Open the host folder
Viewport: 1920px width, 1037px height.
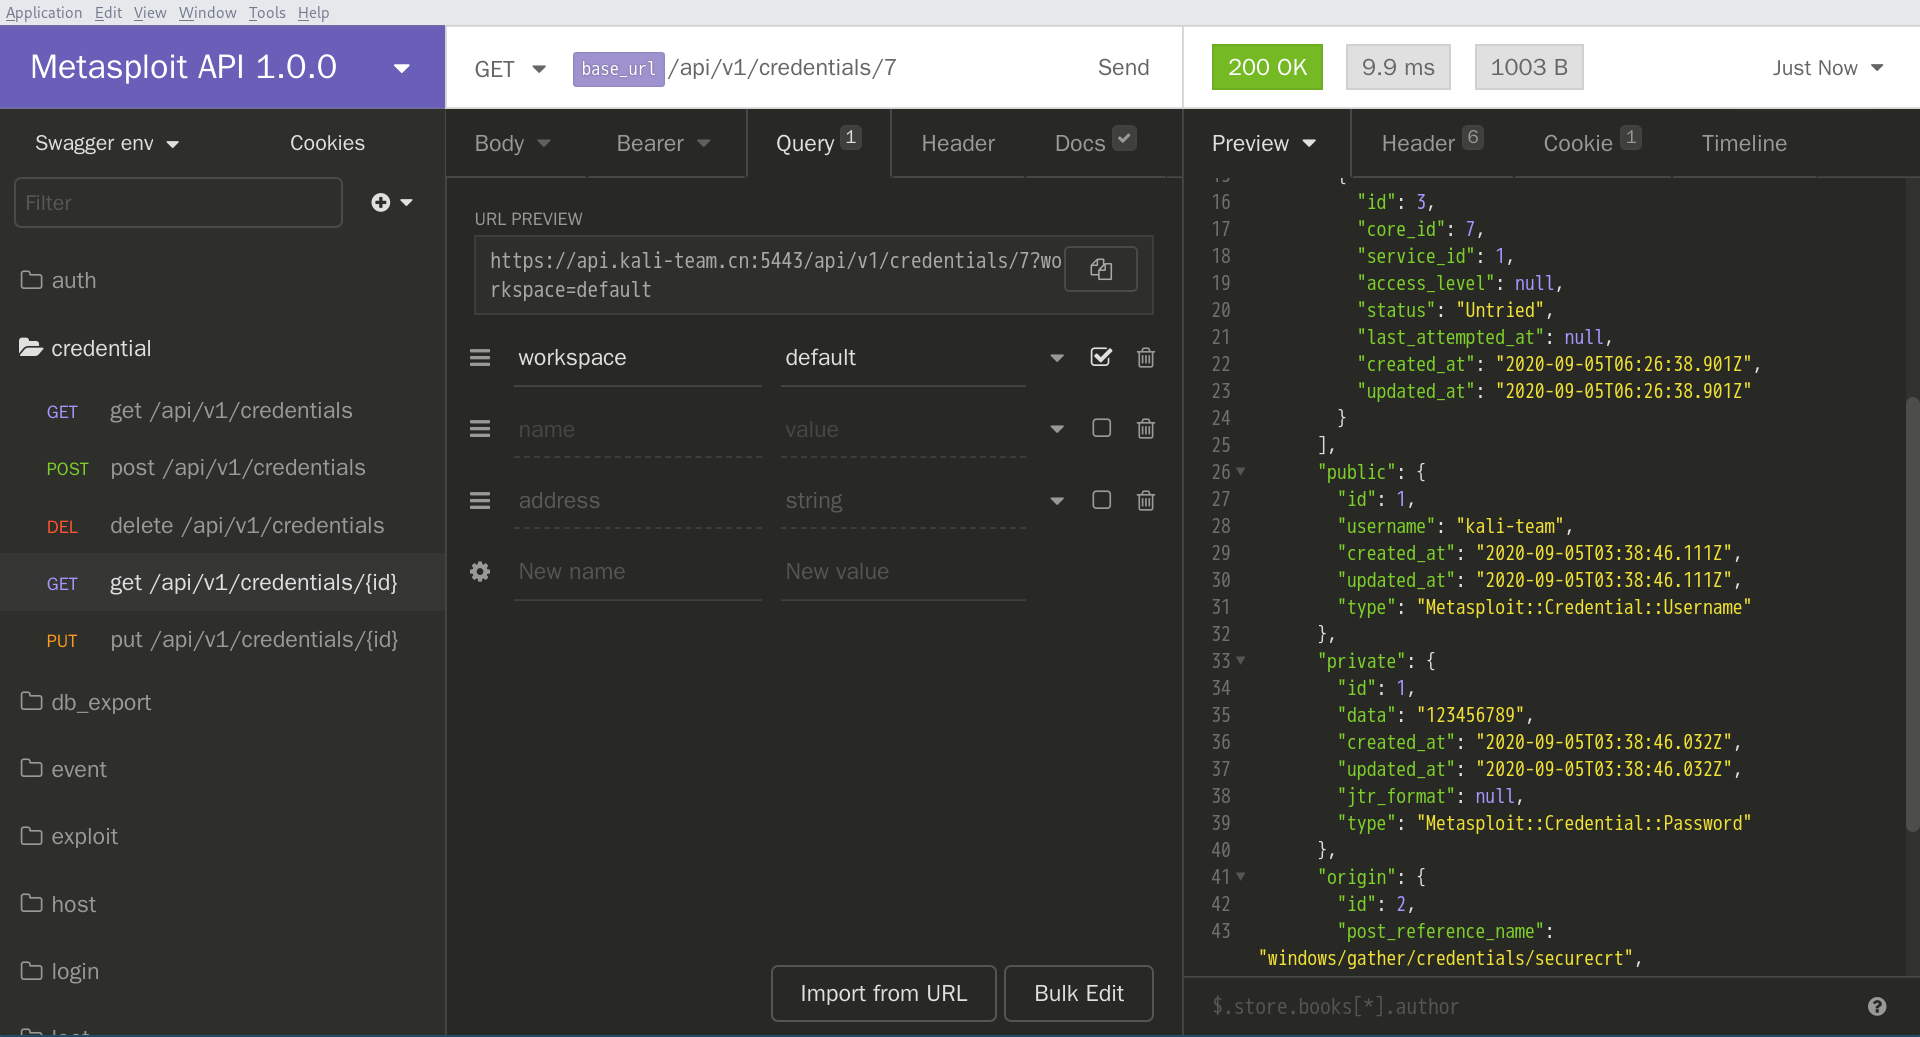[222, 904]
